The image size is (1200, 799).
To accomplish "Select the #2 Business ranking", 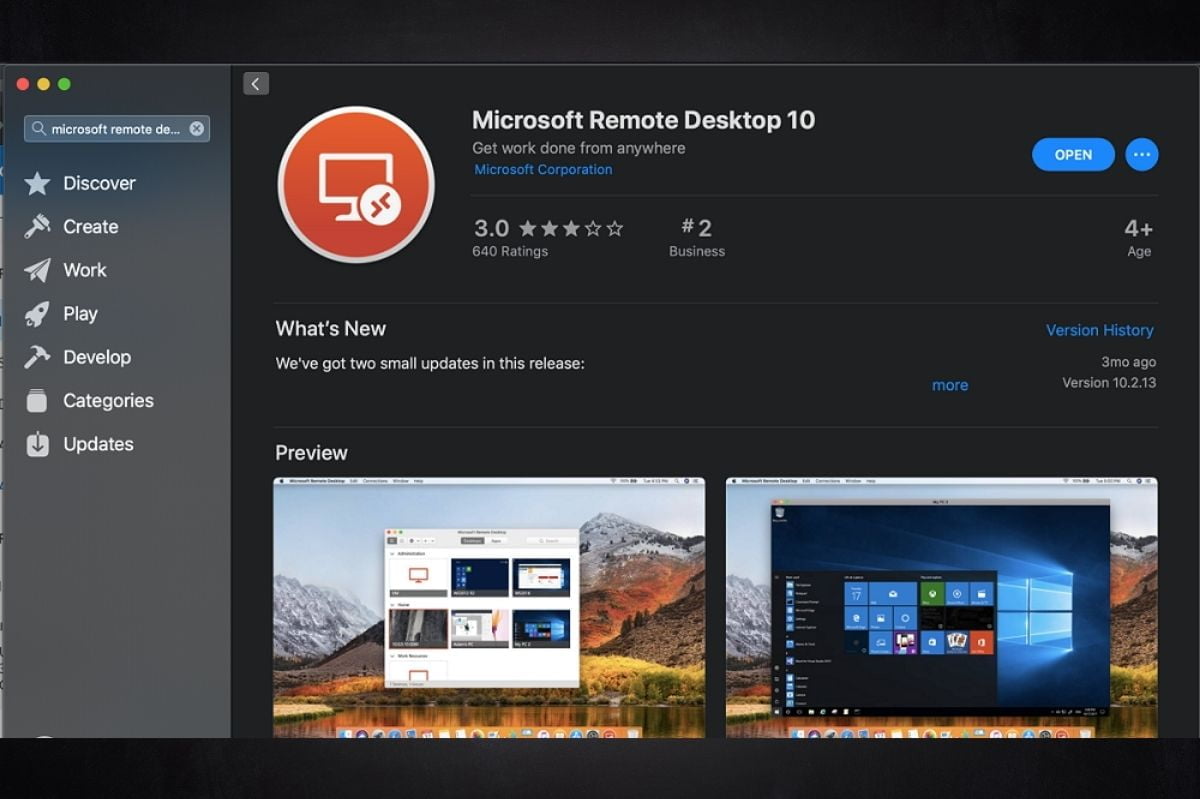I will 696,238.
